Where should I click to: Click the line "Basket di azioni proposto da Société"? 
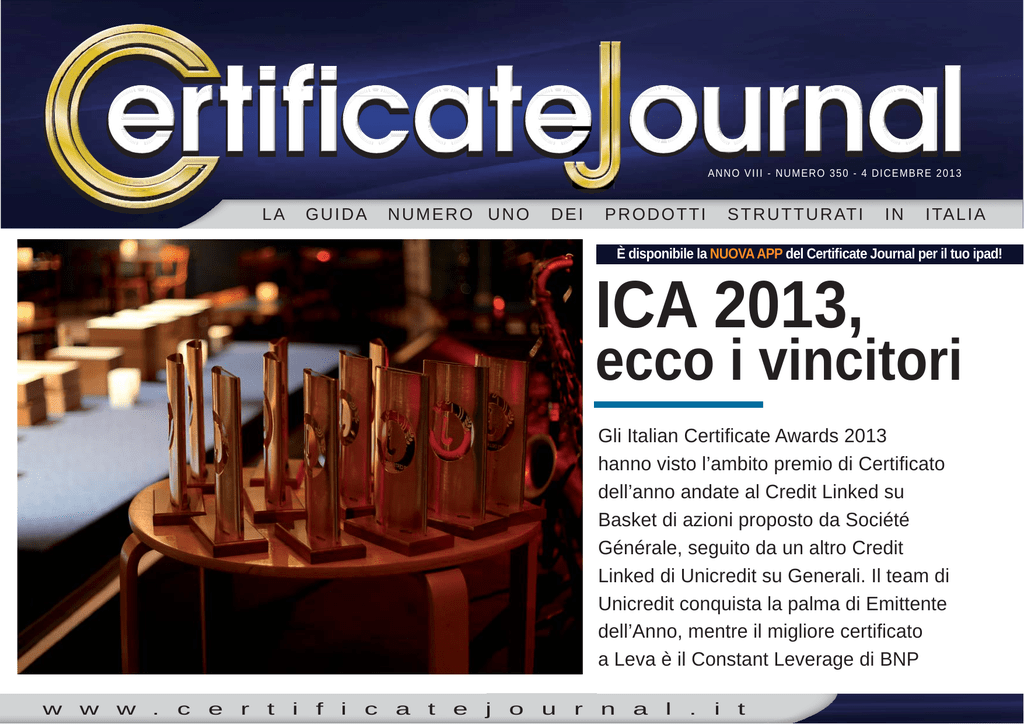754,520
